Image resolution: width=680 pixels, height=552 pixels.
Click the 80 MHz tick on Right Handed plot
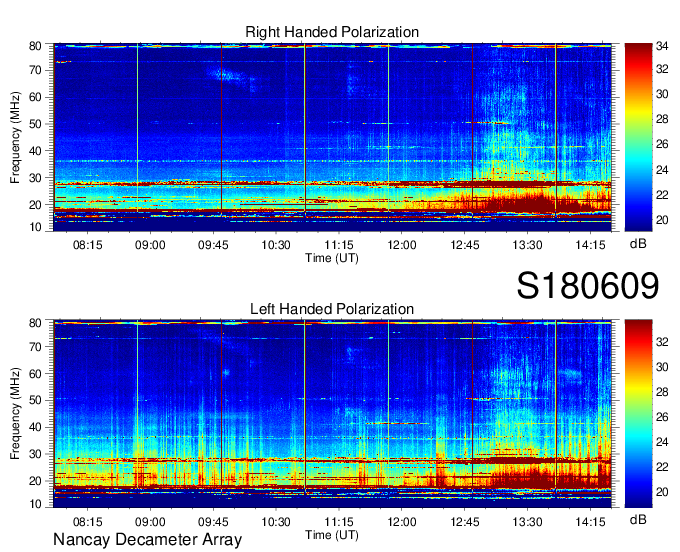[x=35, y=46]
